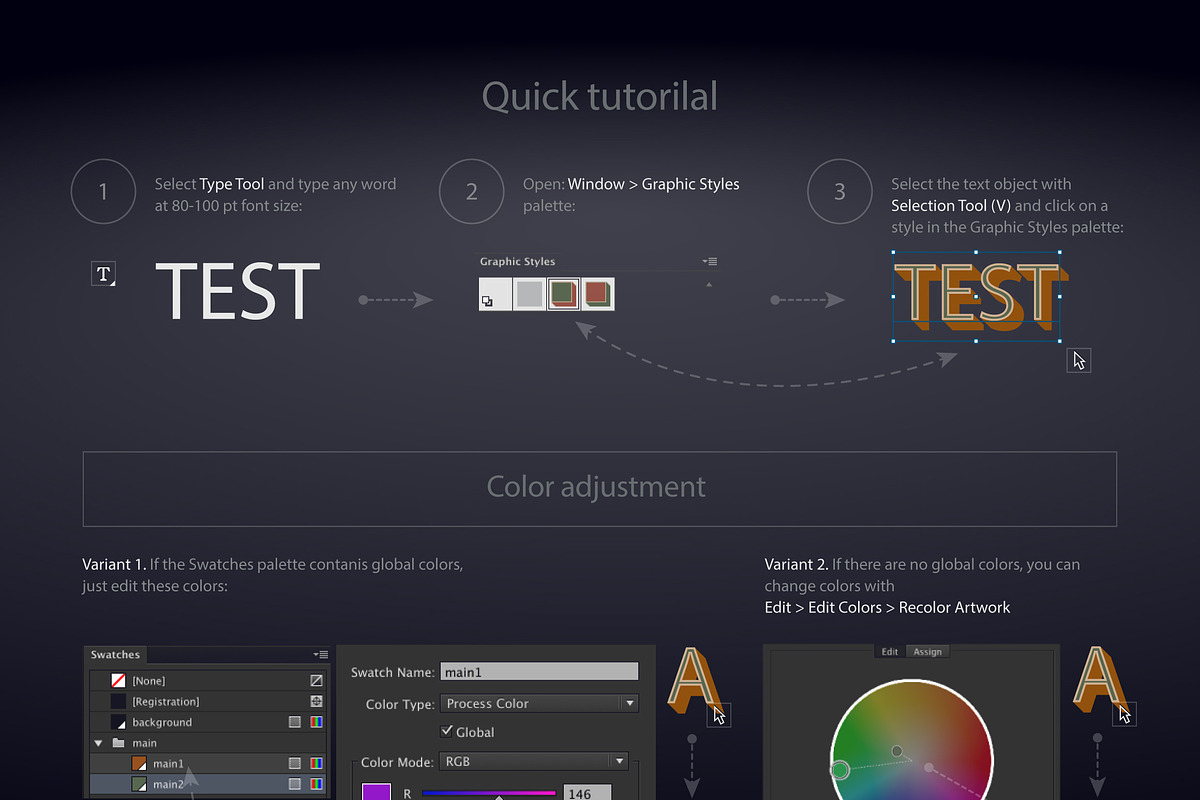Click the global color icon on background row
The image size is (1200, 800).
[x=295, y=722]
